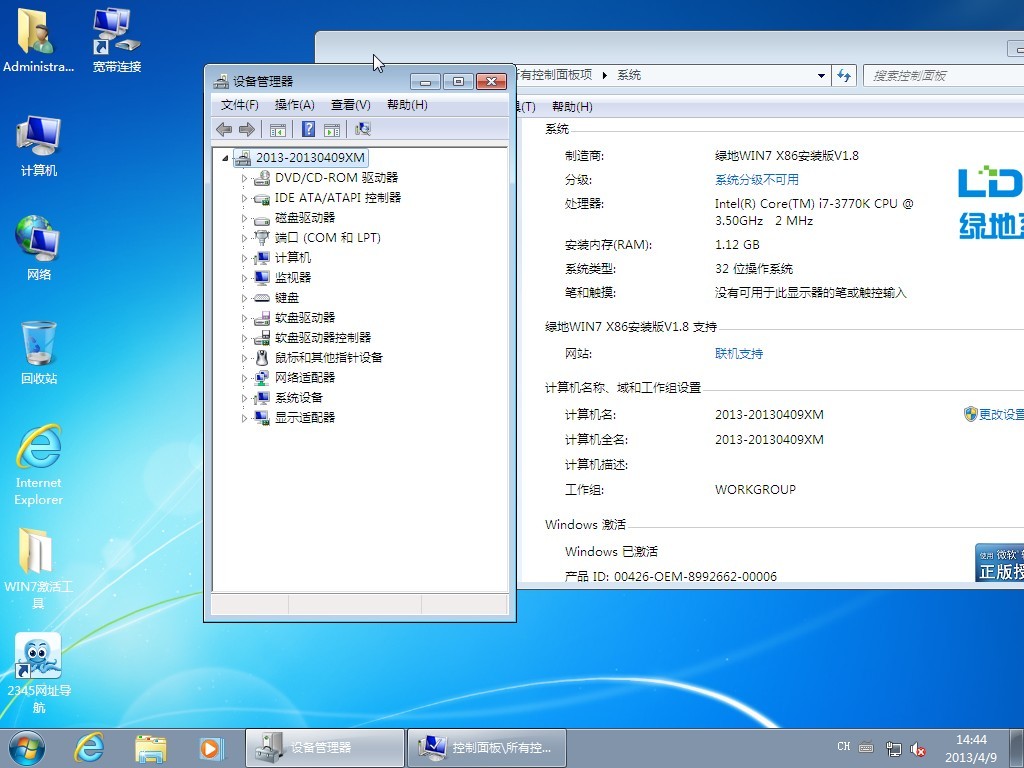Screen dimensions: 1024x768
Task: Click the Forward arrow in Device Manager toolbar
Action: 247,129
